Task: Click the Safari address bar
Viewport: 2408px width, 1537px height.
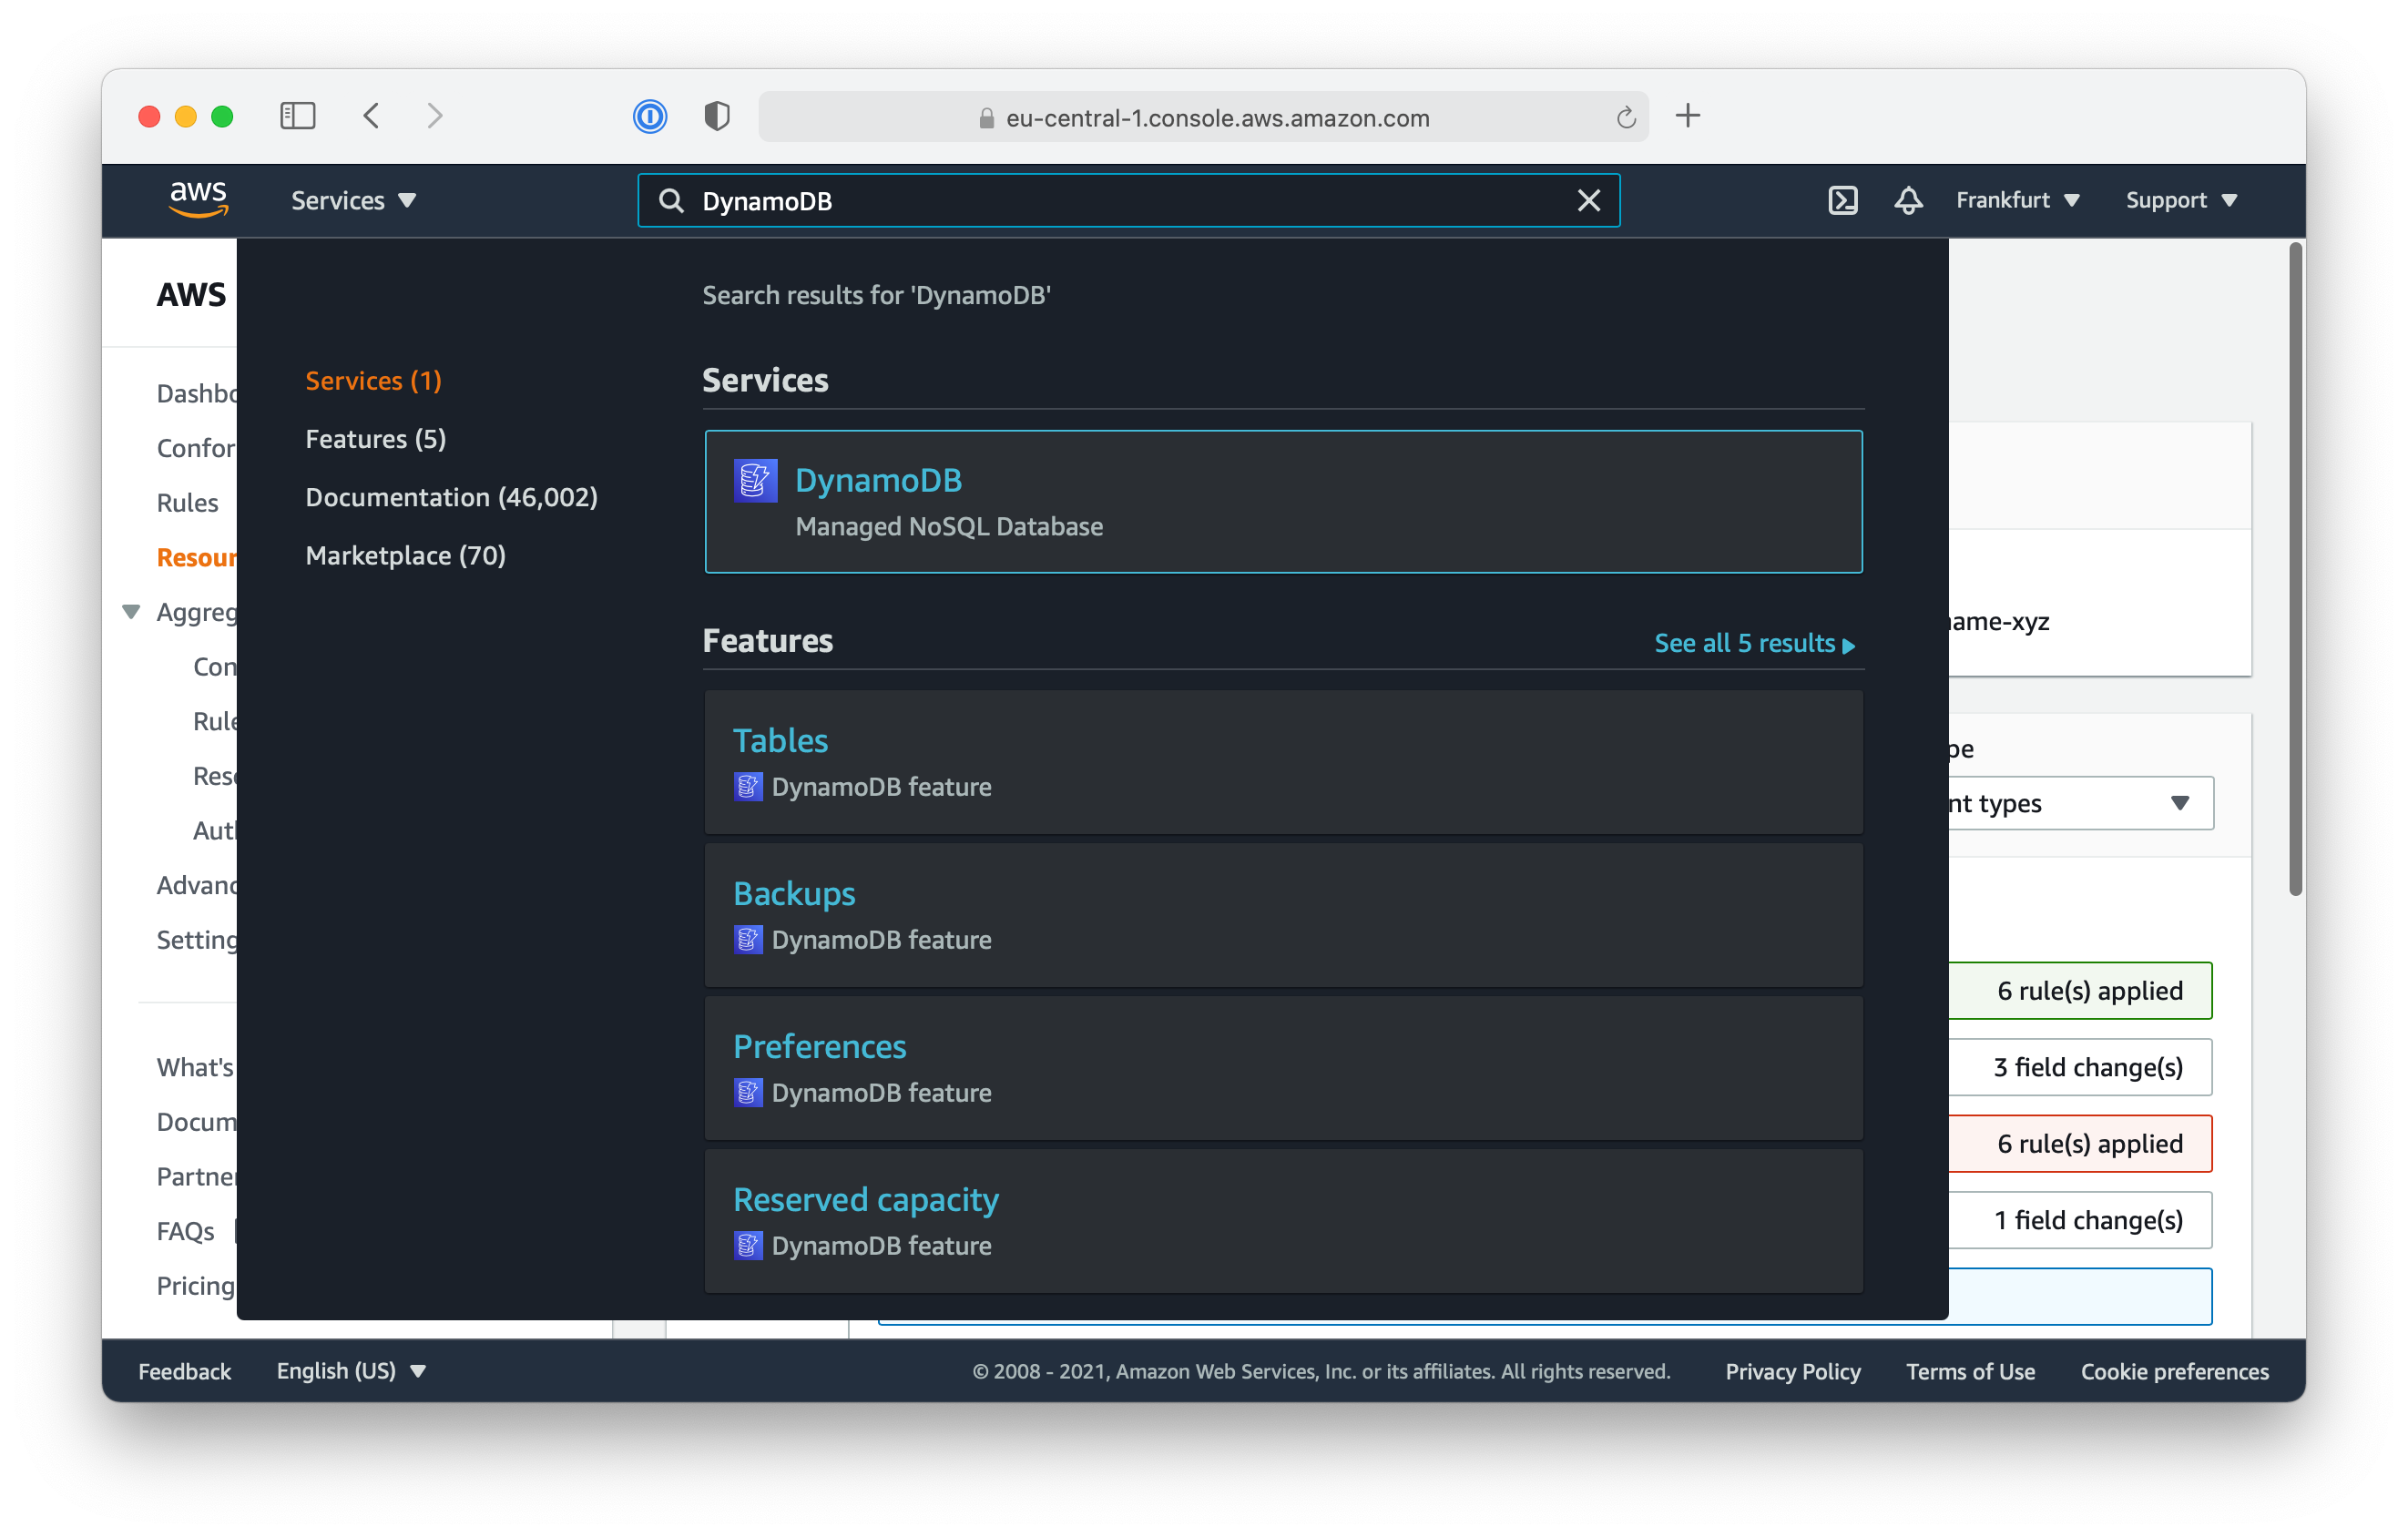Action: pos(1203,117)
